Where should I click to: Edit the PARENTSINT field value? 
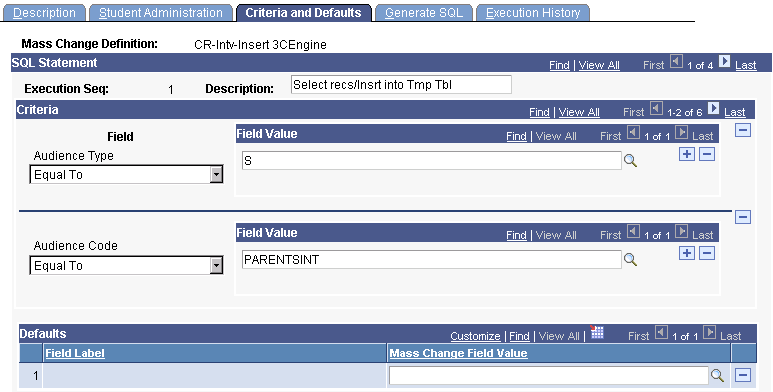[431, 259]
